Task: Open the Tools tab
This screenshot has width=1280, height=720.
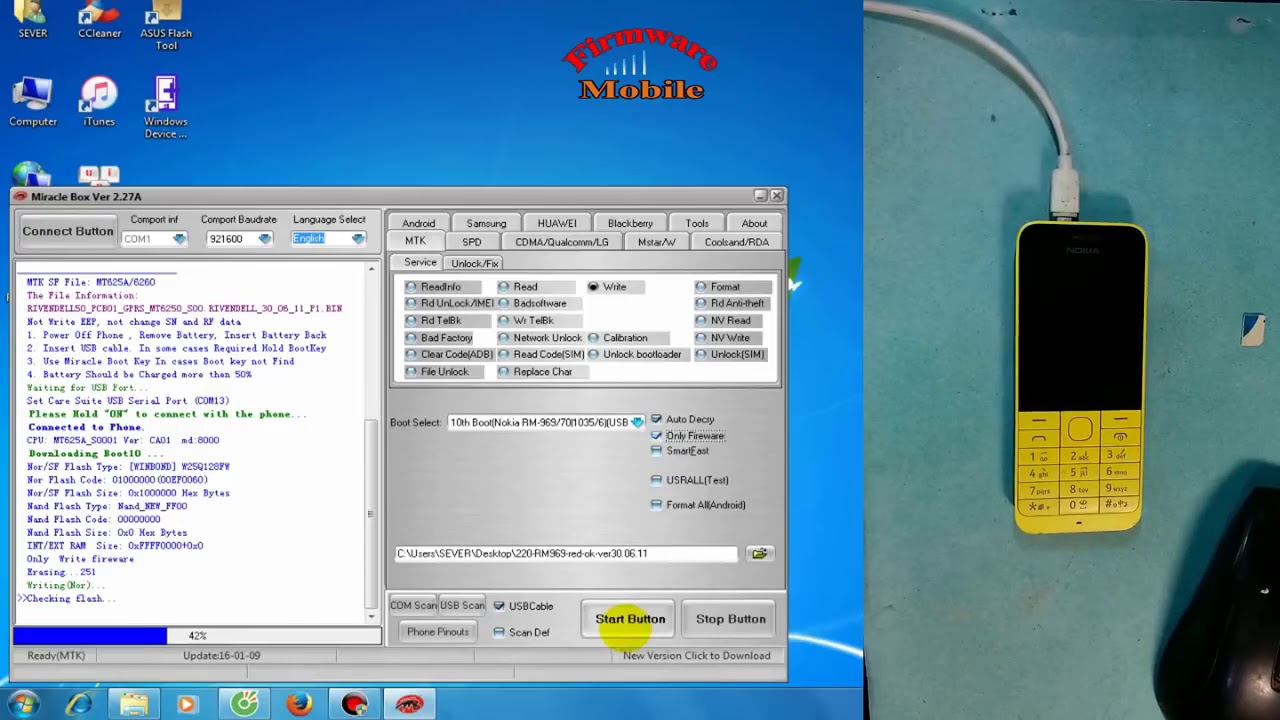Action: point(697,223)
